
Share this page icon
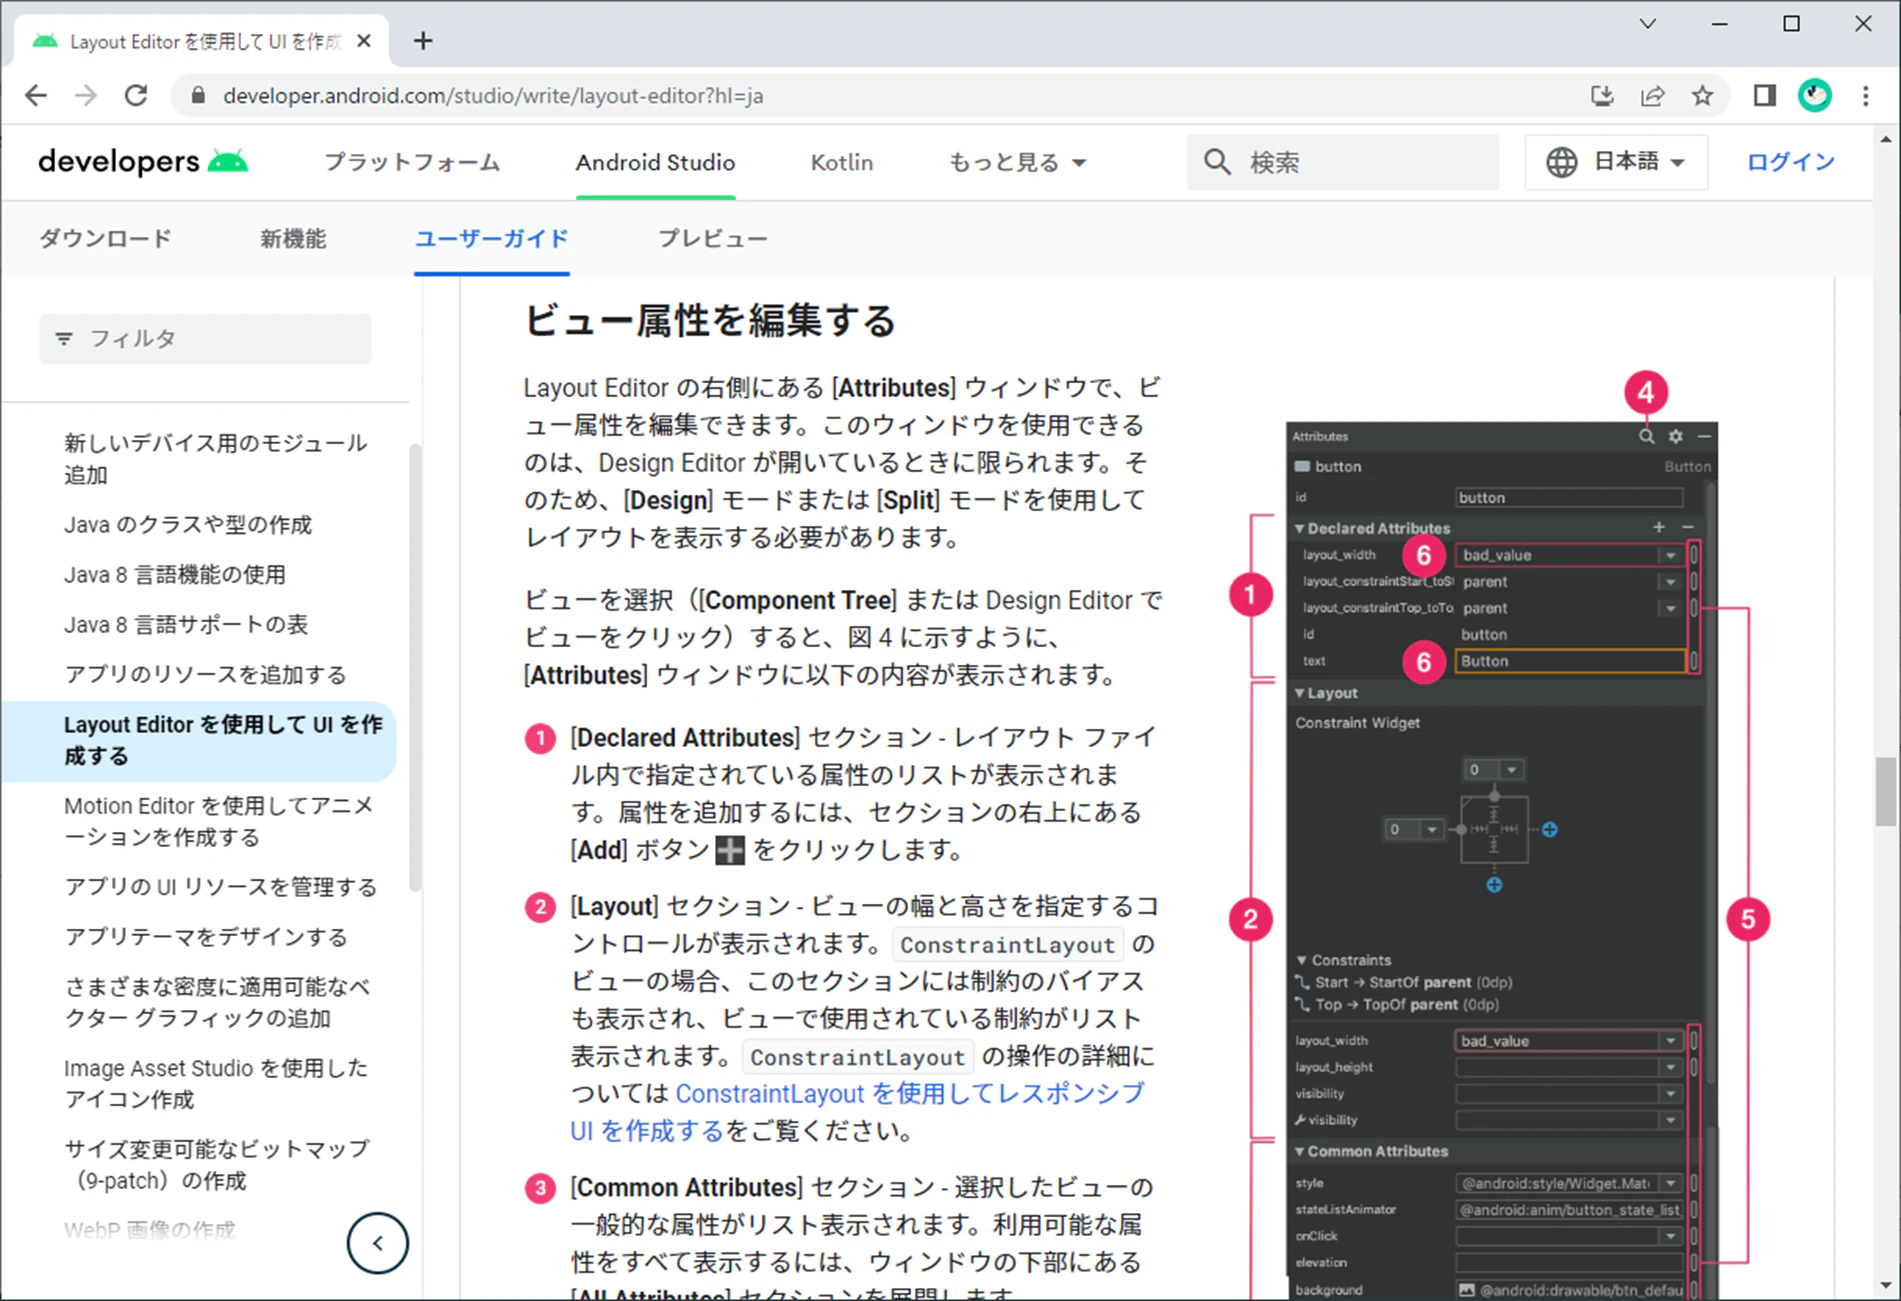click(1652, 96)
